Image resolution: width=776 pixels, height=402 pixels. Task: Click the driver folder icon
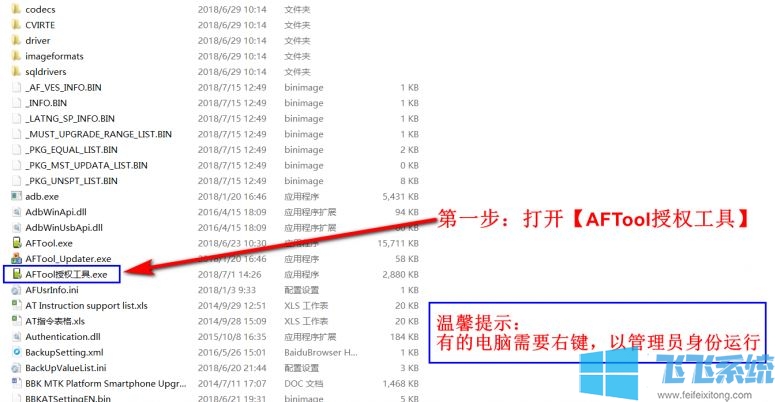[16, 40]
